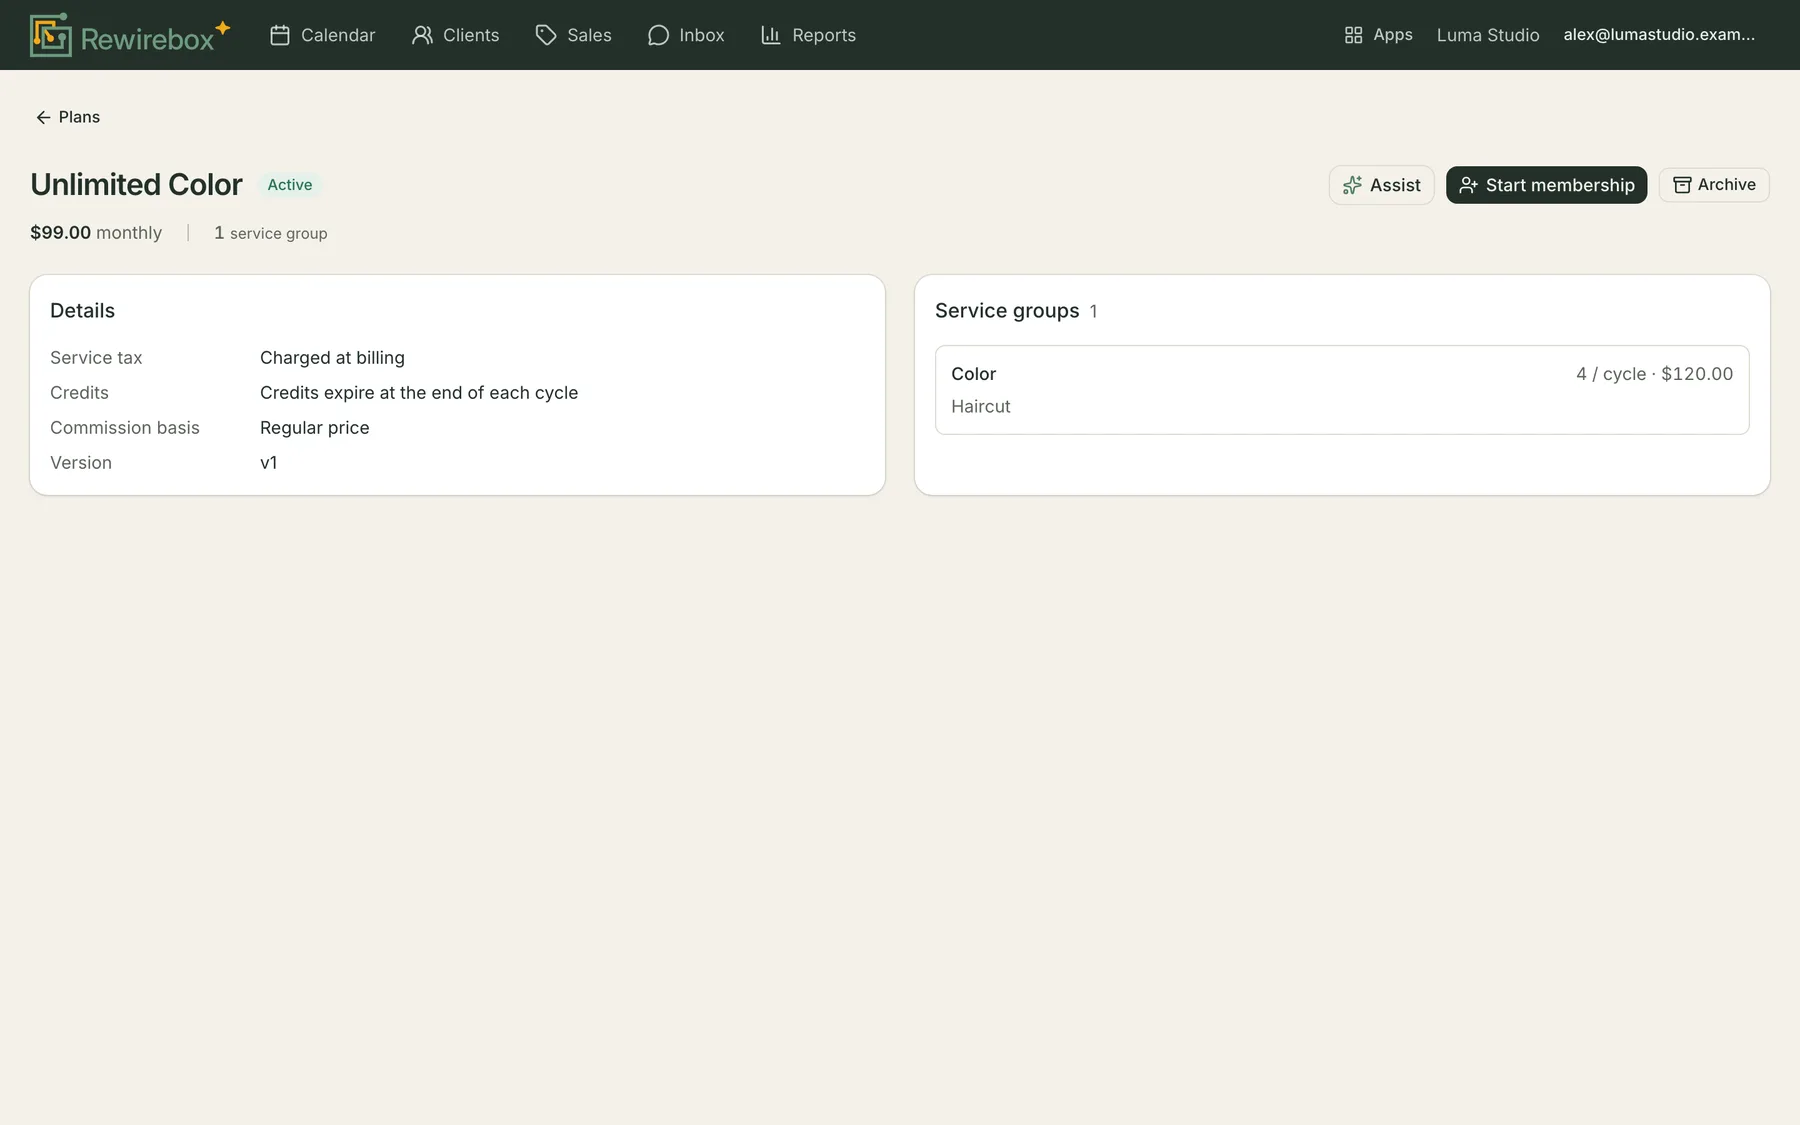
Task: Click the 1 service group text
Action: 271,233
